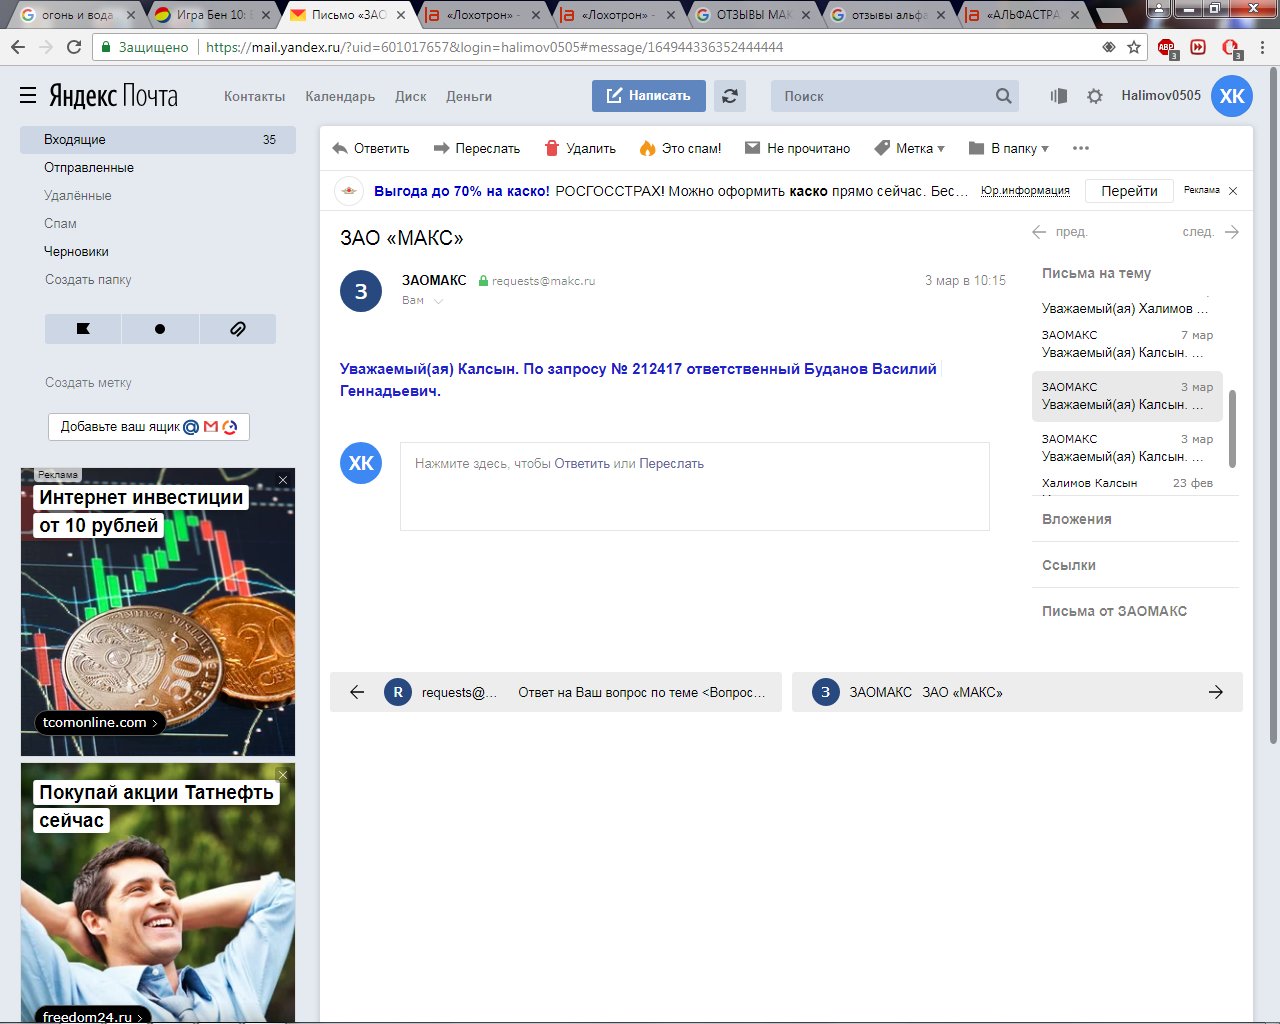Go to next message via след. arrow
The height and width of the screenshot is (1024, 1280).
(1210, 232)
